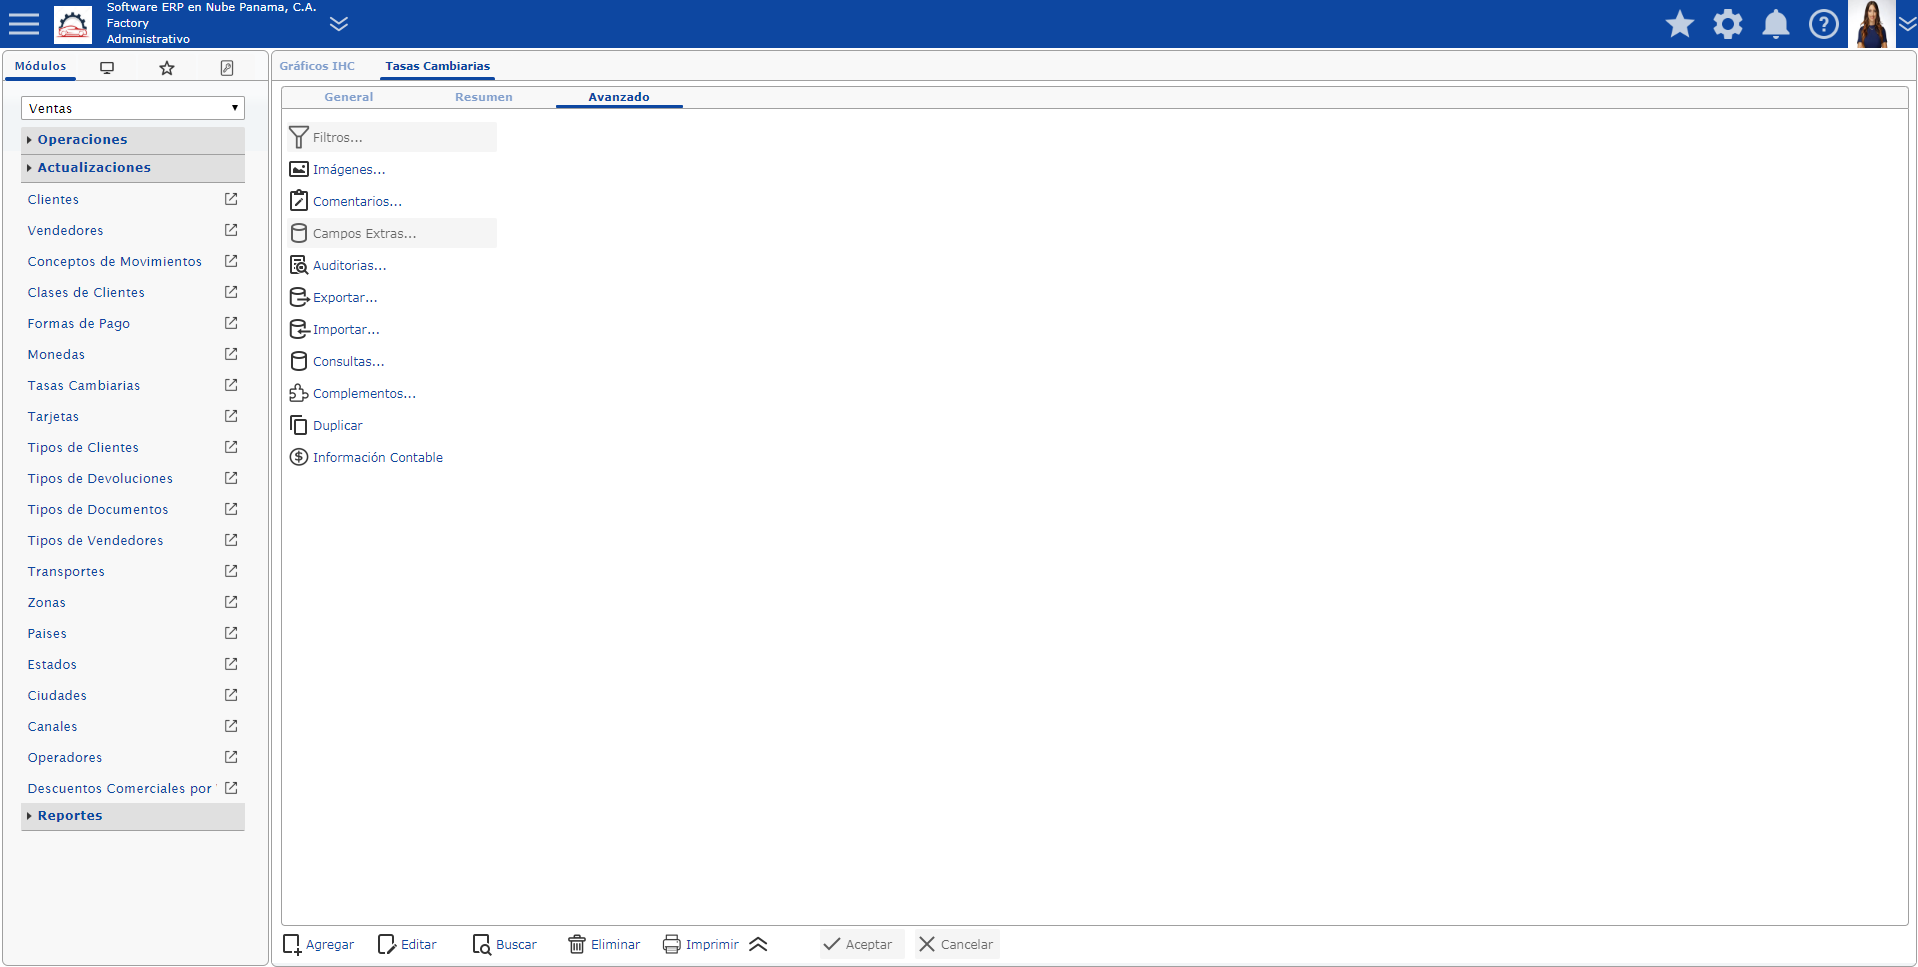Click Agregar button
Screen dimensions: 1918x967
pos(319,944)
